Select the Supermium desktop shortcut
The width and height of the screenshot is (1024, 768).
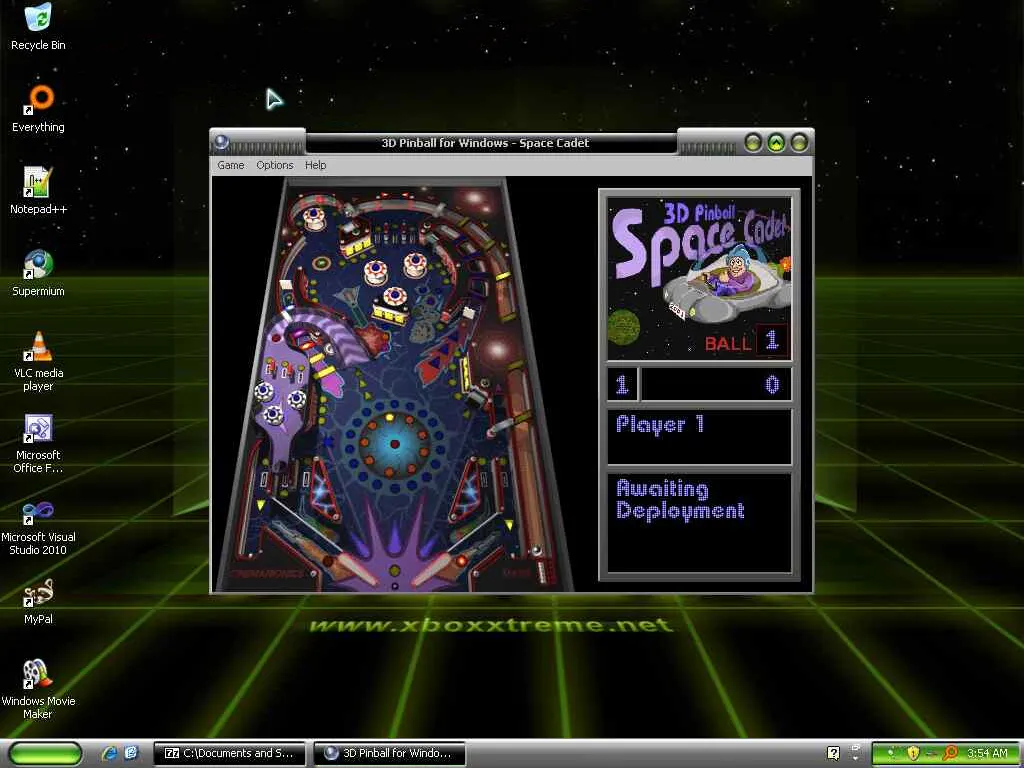38,273
